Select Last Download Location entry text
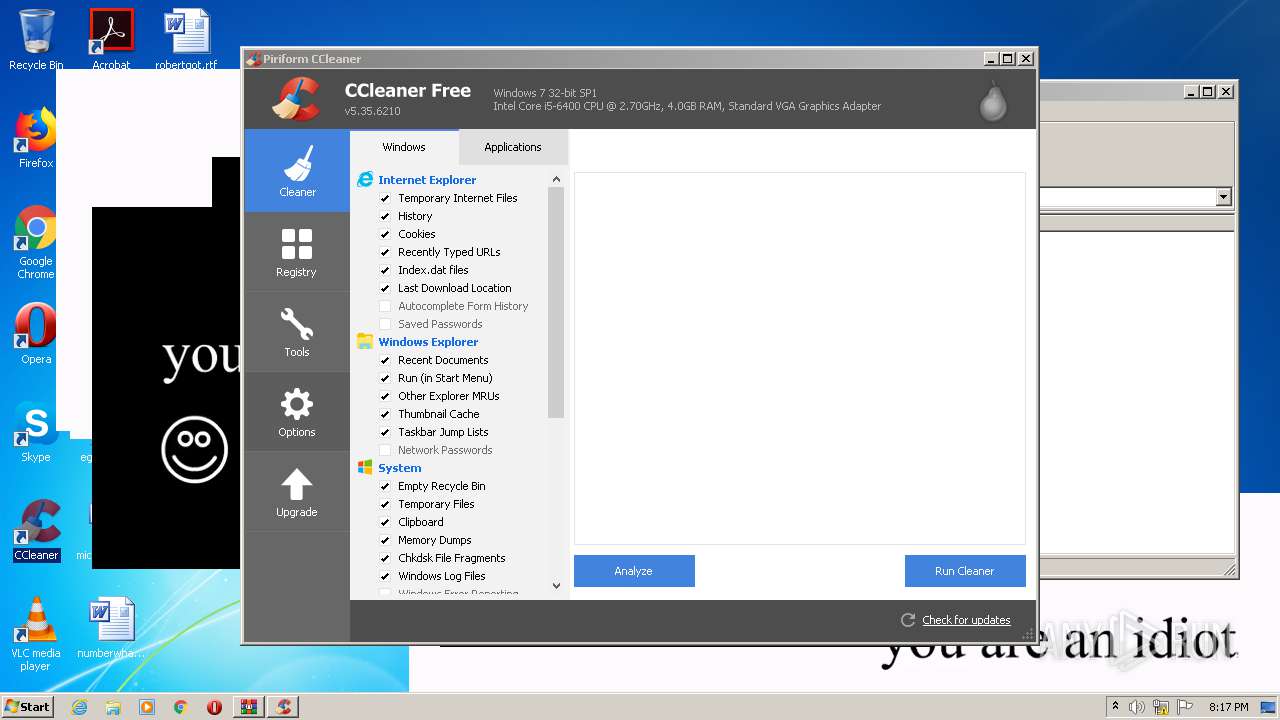Screen dimensions: 1280x720 tap(455, 288)
